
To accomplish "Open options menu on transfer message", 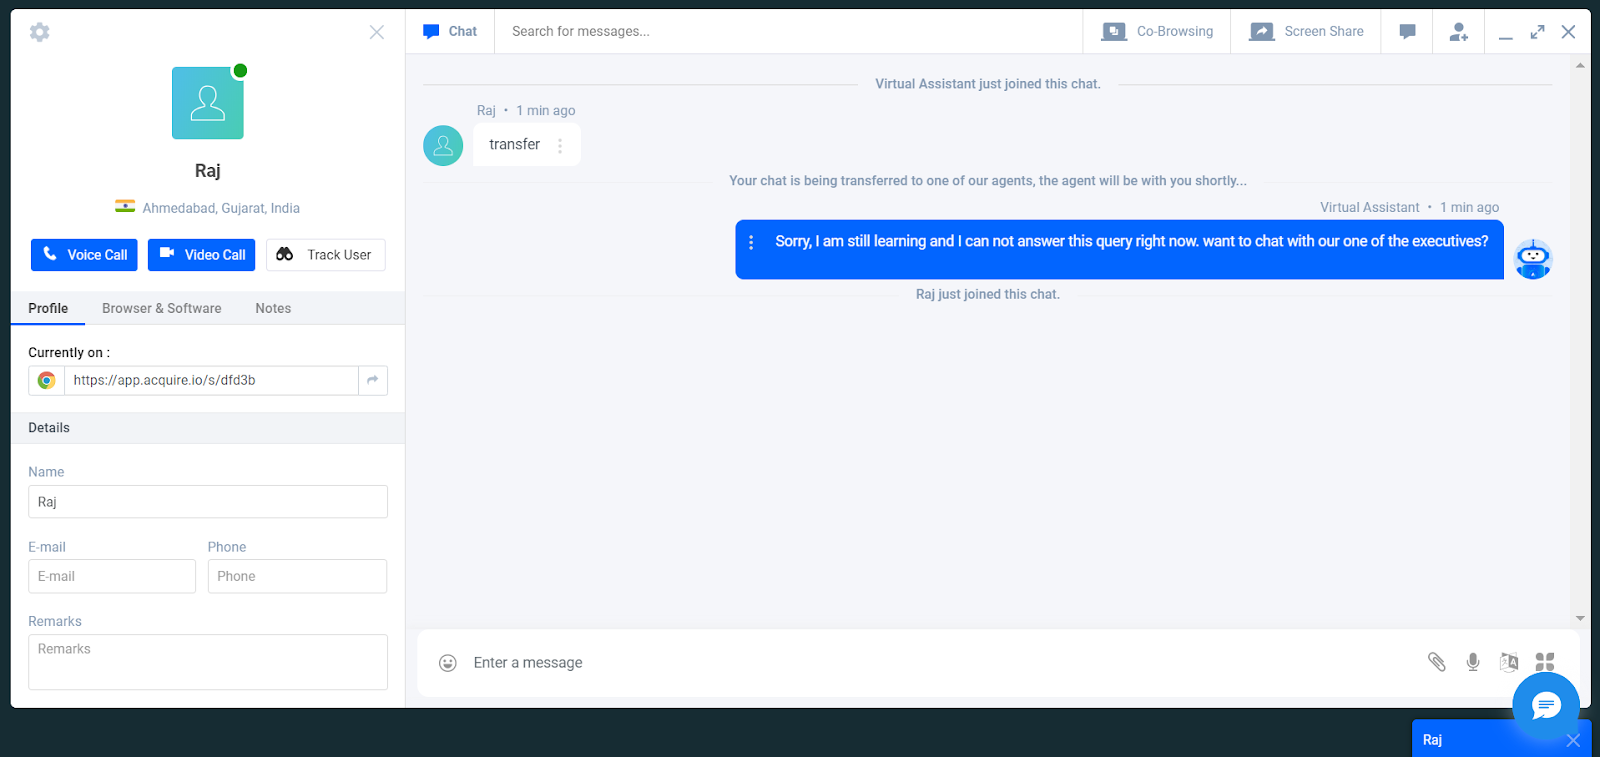I will pyautogui.click(x=560, y=145).
